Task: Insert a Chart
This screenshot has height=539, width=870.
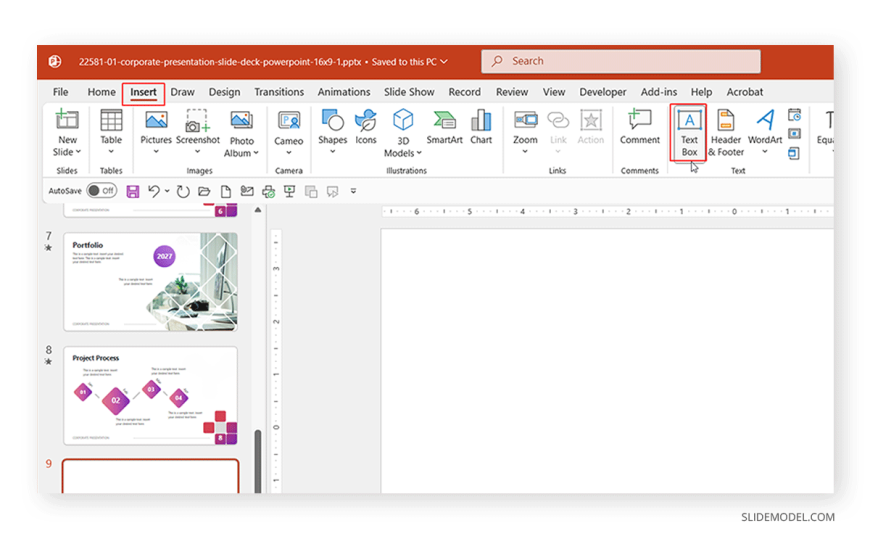Action: pyautogui.click(x=481, y=128)
